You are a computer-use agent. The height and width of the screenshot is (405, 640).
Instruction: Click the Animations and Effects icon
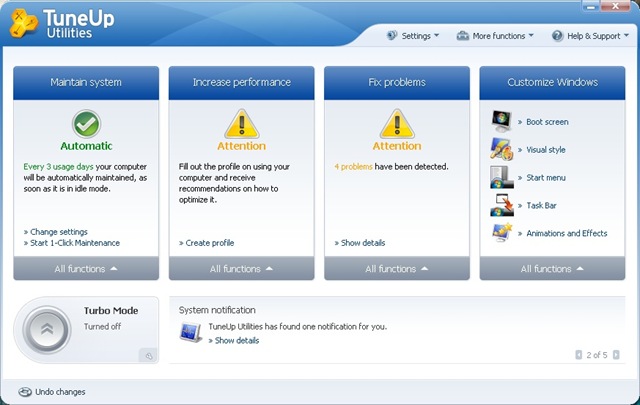502,232
